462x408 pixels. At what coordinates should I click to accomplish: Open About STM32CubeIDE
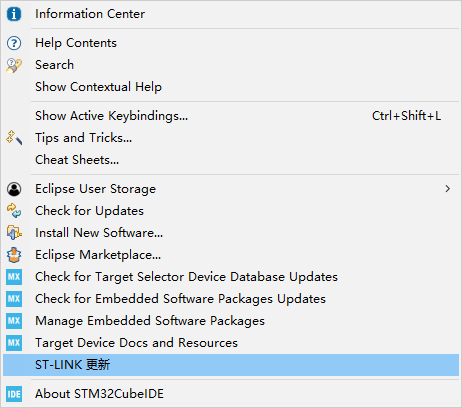click(231, 394)
